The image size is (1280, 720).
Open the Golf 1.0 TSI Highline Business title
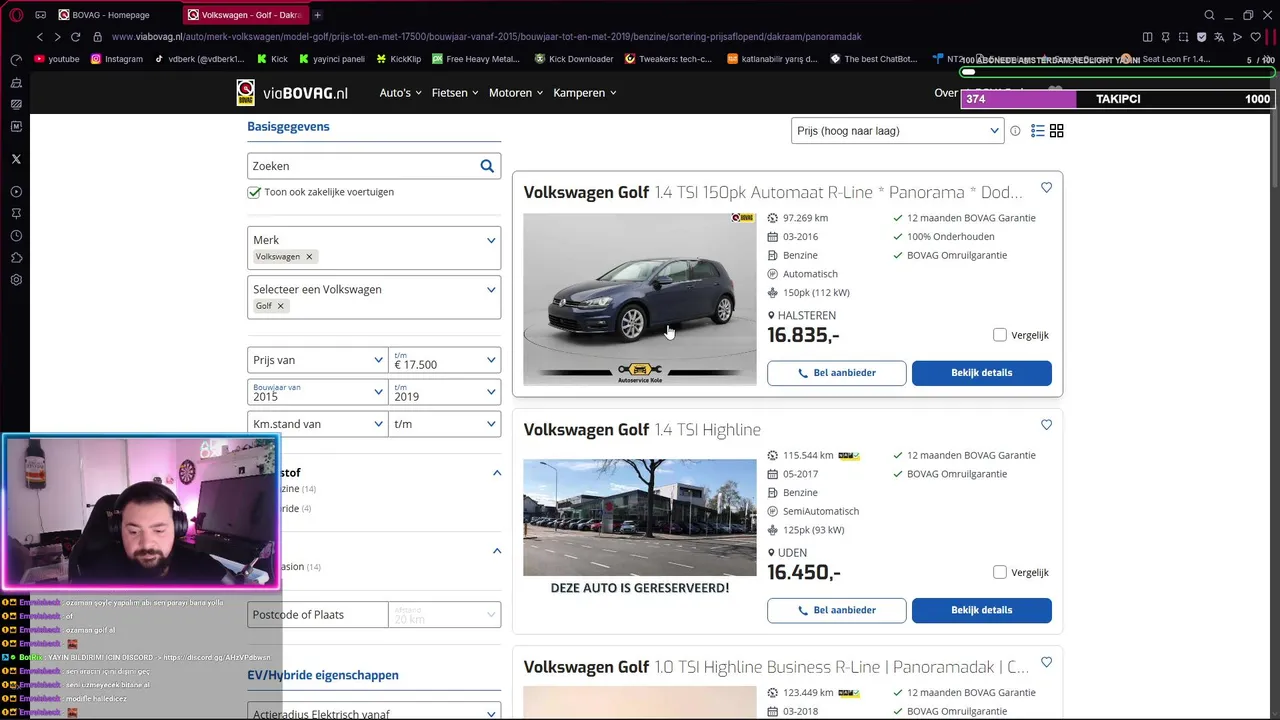click(776, 667)
